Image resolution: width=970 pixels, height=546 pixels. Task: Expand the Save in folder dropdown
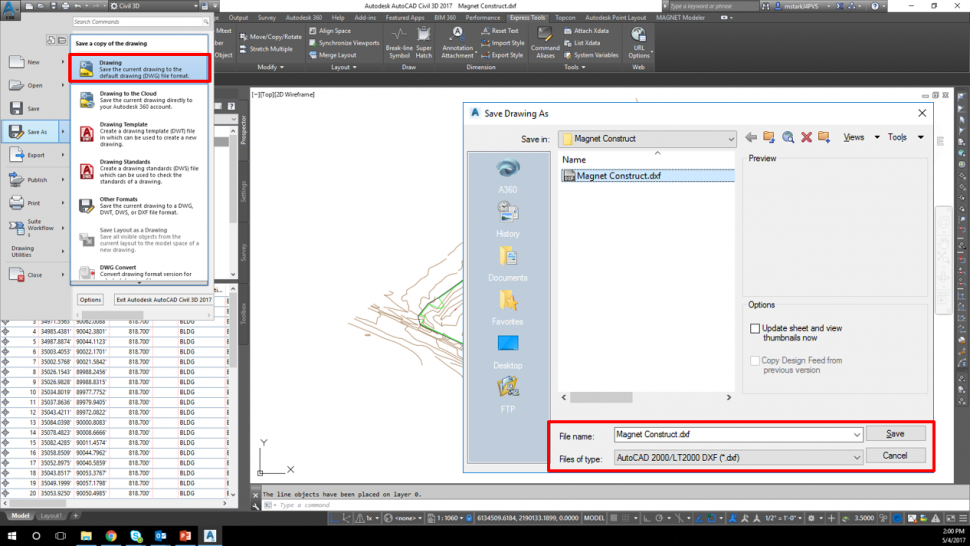731,139
